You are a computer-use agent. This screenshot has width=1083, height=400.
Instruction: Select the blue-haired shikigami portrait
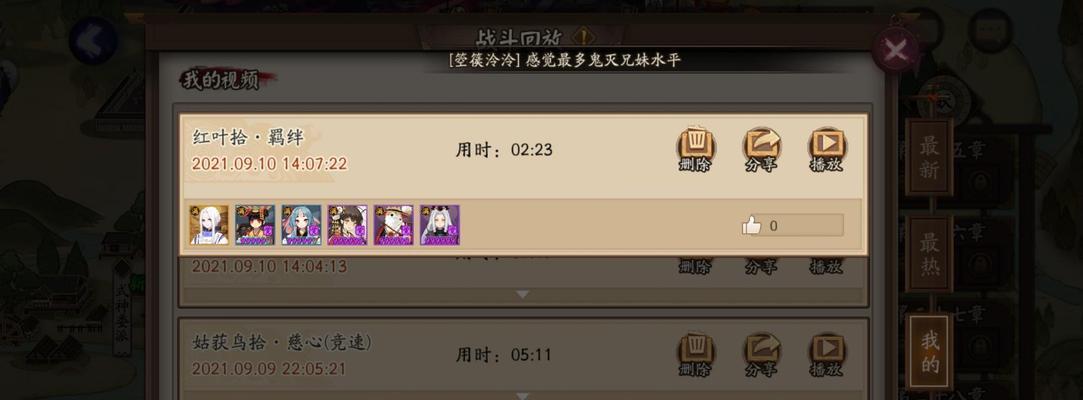click(x=301, y=225)
